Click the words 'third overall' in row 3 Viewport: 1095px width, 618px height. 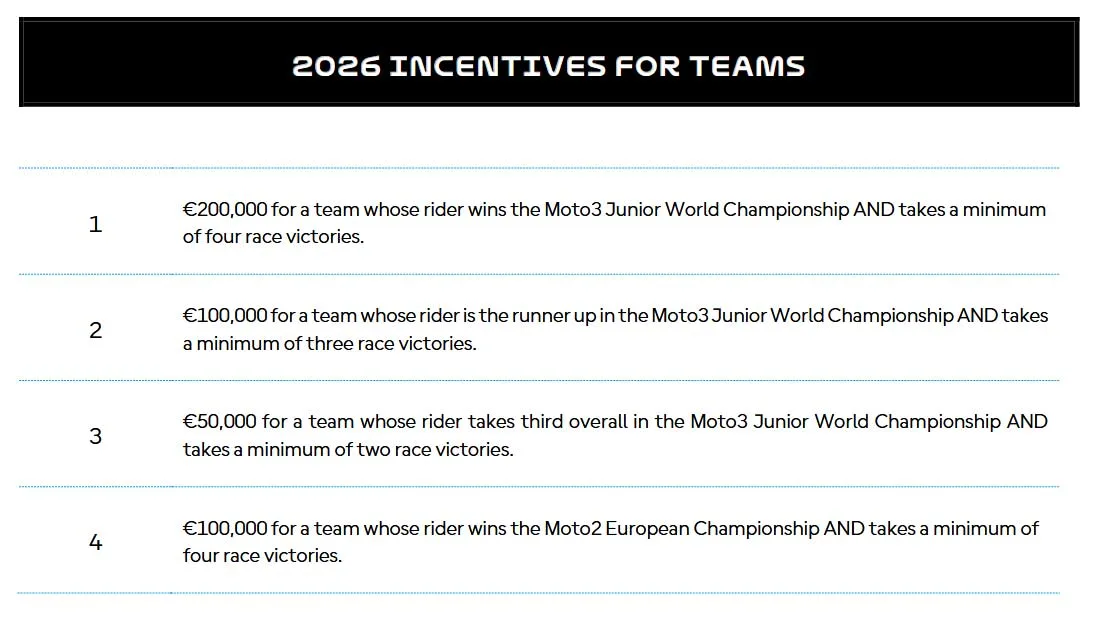570,422
